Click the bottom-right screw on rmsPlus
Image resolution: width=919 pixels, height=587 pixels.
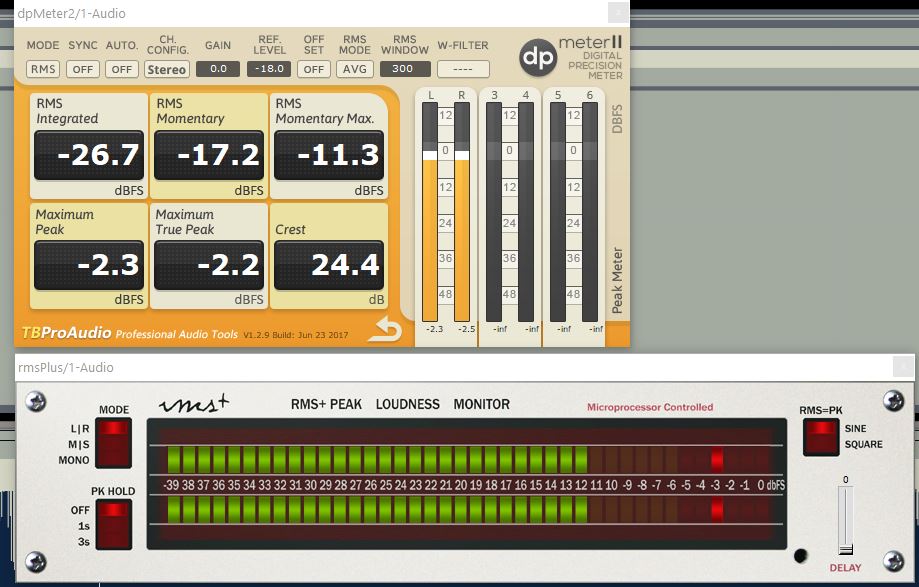click(893, 561)
